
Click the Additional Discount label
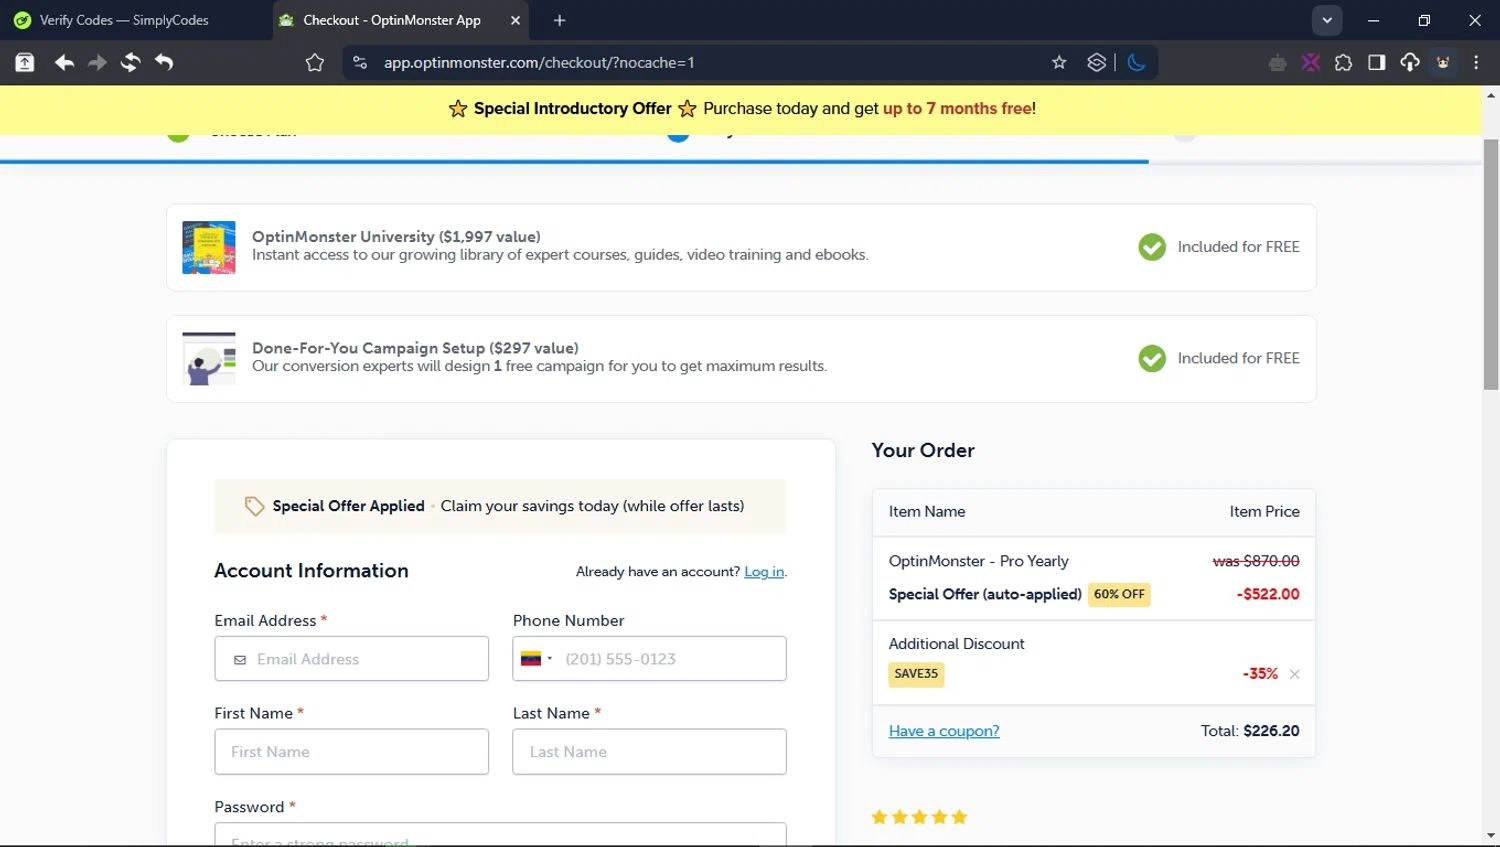tap(957, 644)
